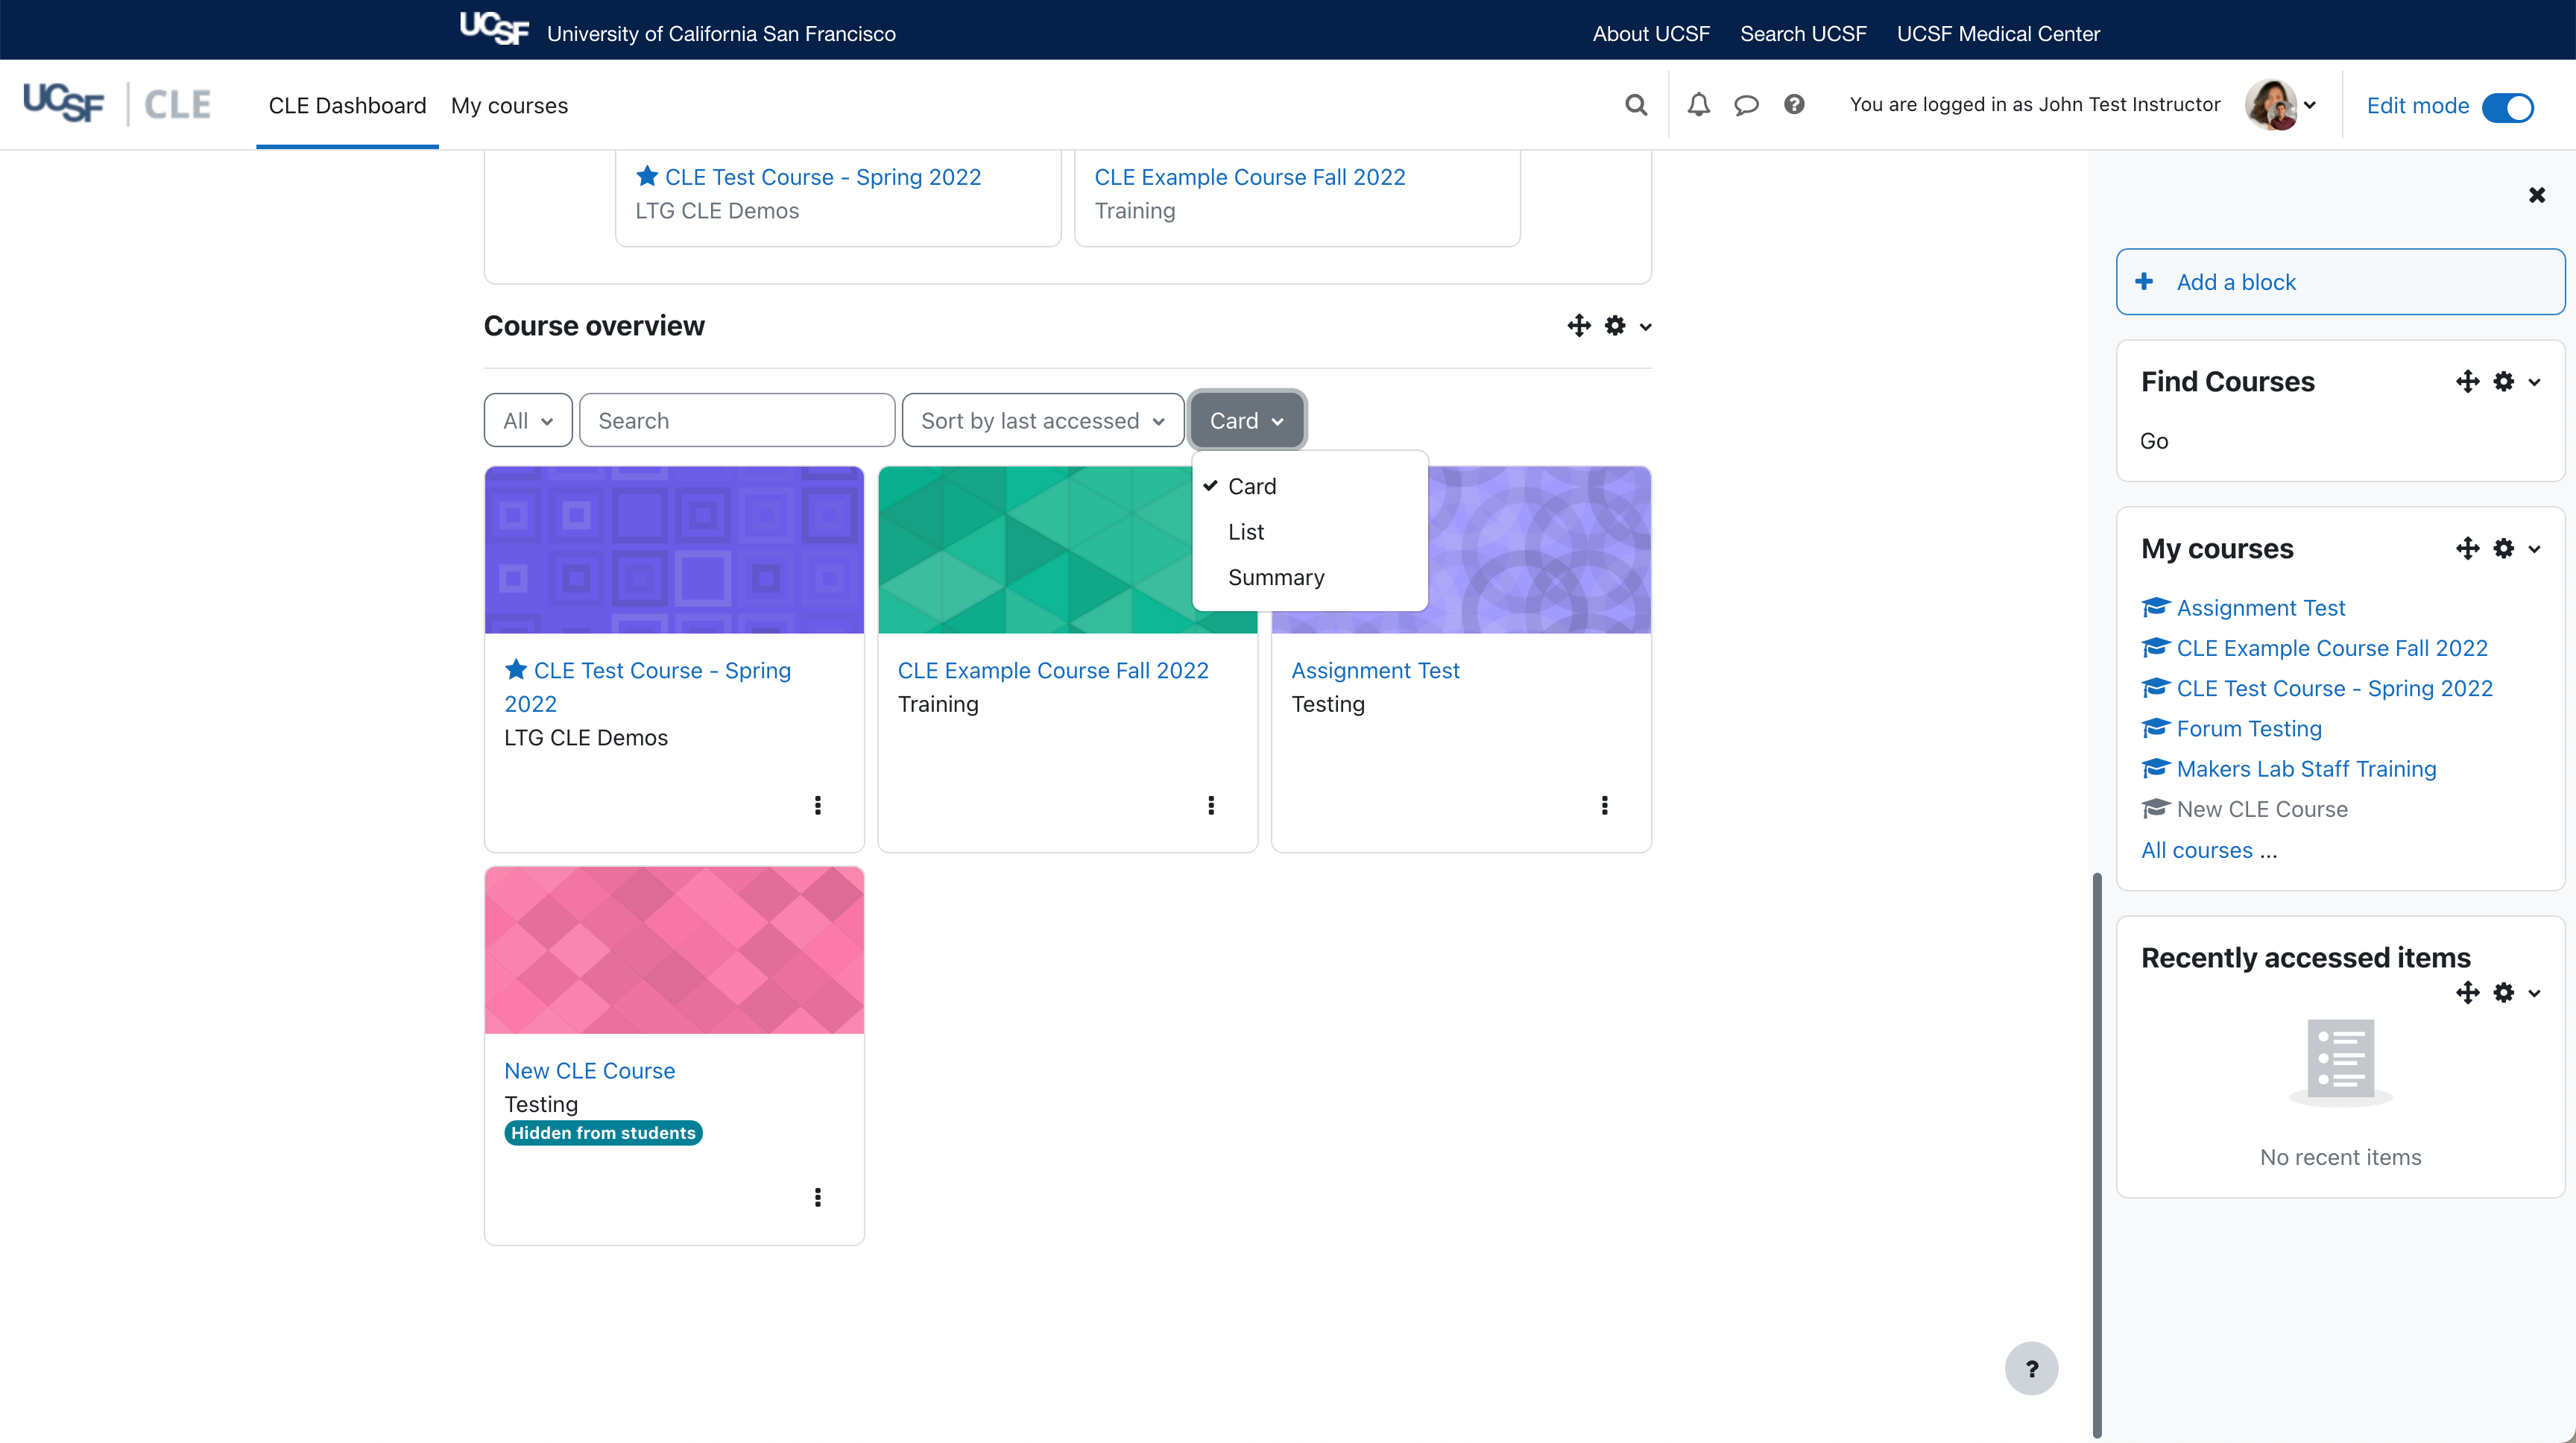Open Assignment Test card link
The height and width of the screenshot is (1443, 2576).
pos(1375,671)
